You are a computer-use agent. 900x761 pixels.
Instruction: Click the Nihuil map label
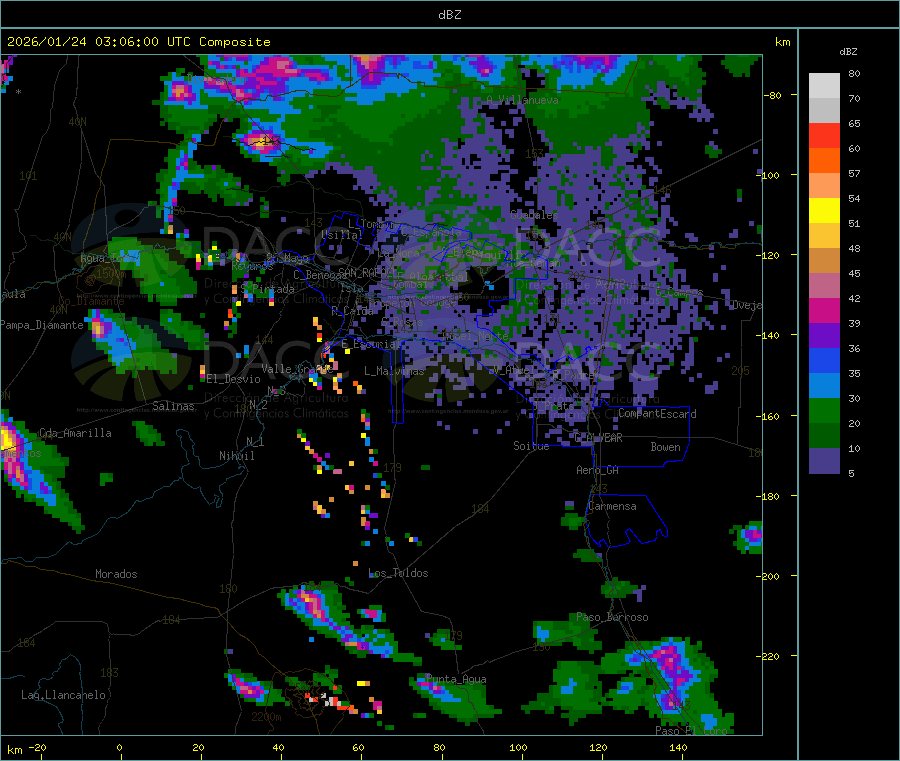[x=237, y=456]
